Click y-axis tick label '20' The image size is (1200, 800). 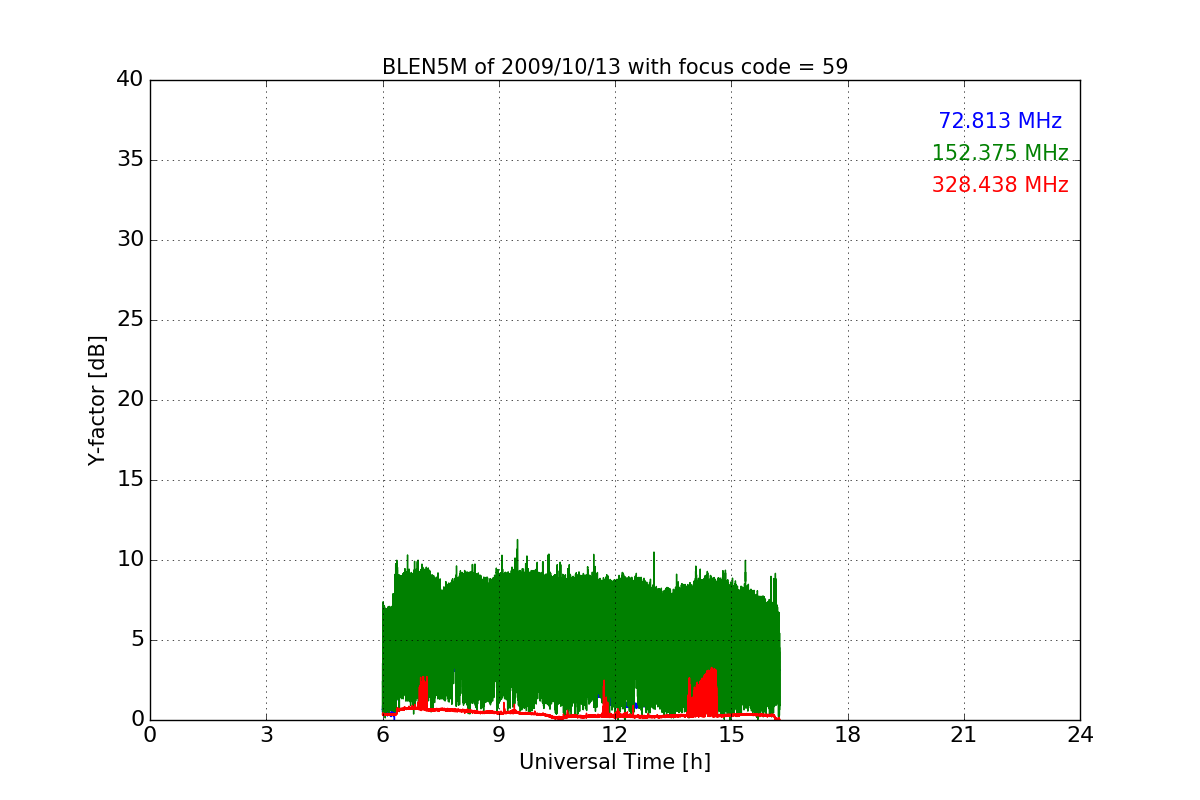(130, 400)
